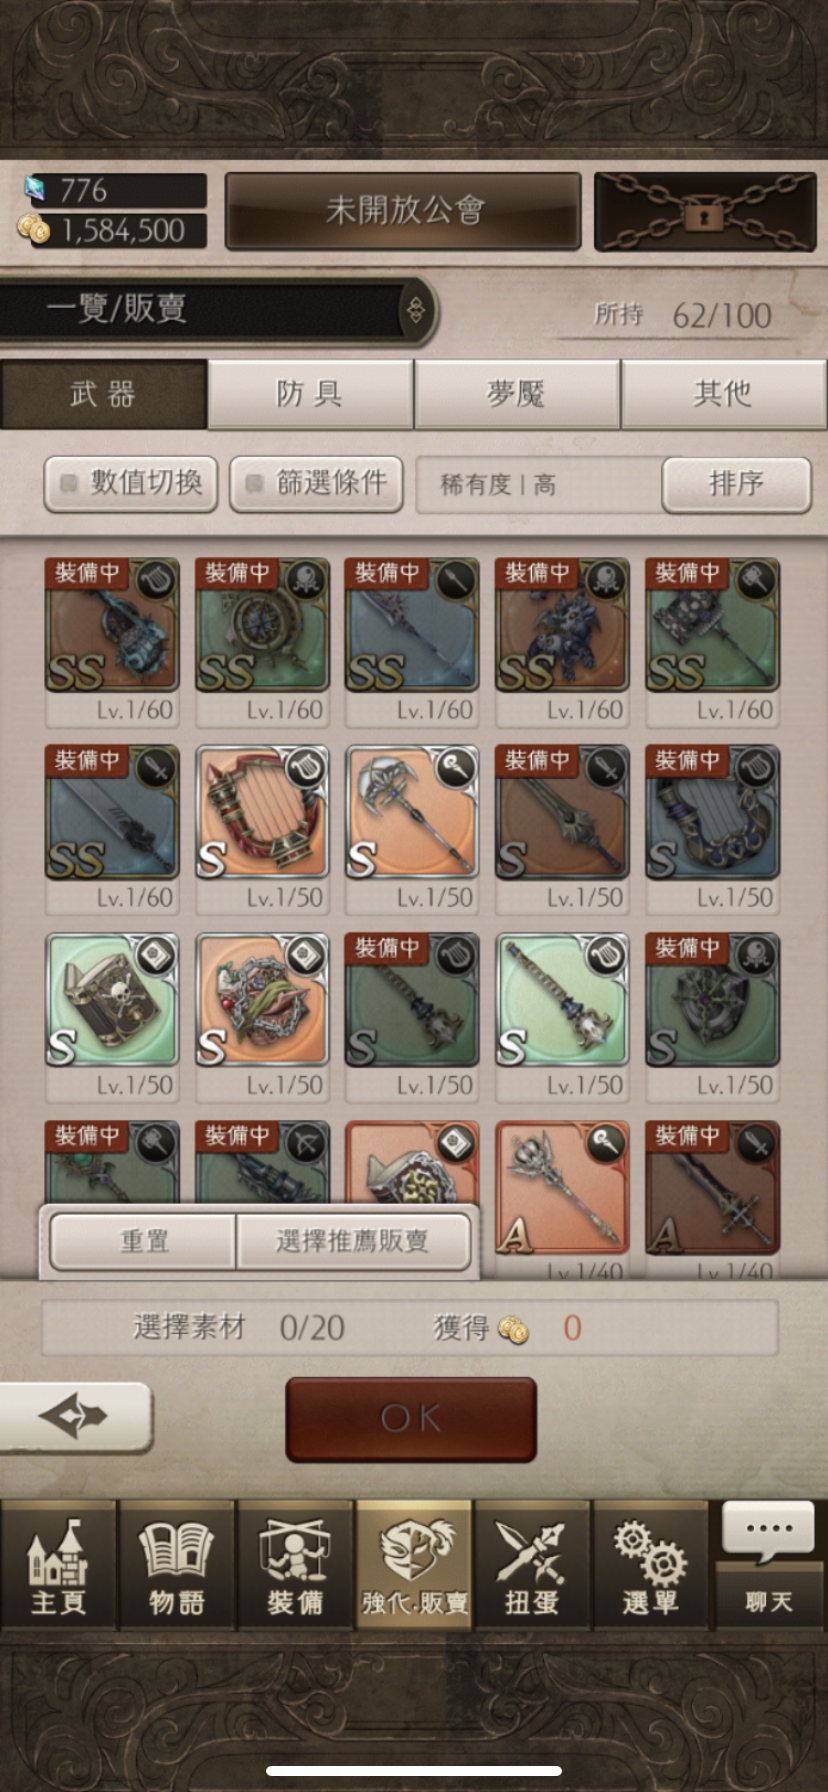Open the 物語 story book icon
Viewport: 828px width, 1792px height.
click(x=177, y=1566)
